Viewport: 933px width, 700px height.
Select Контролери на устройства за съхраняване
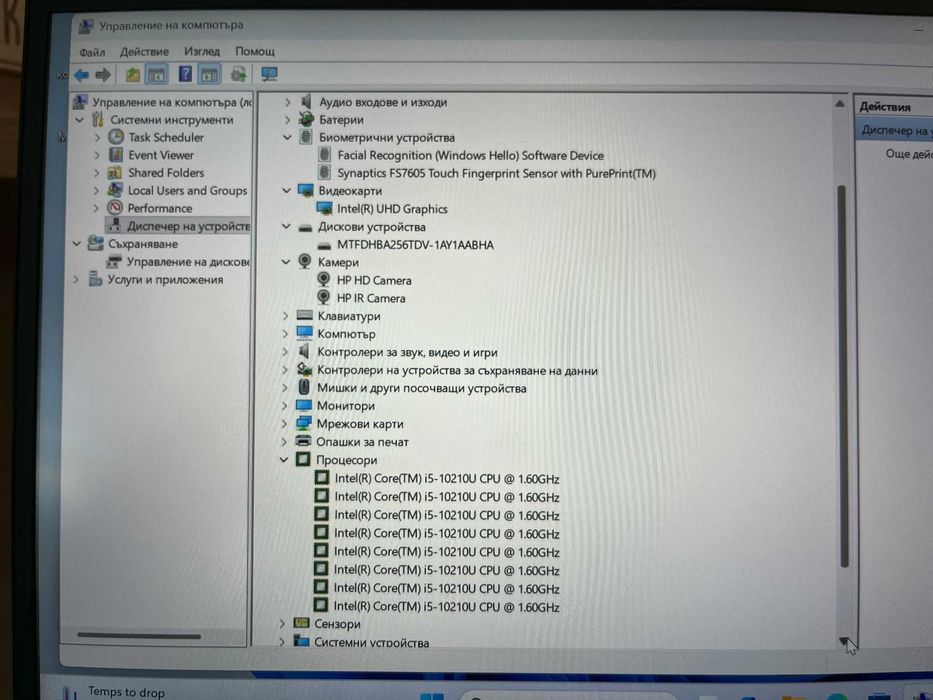457,370
